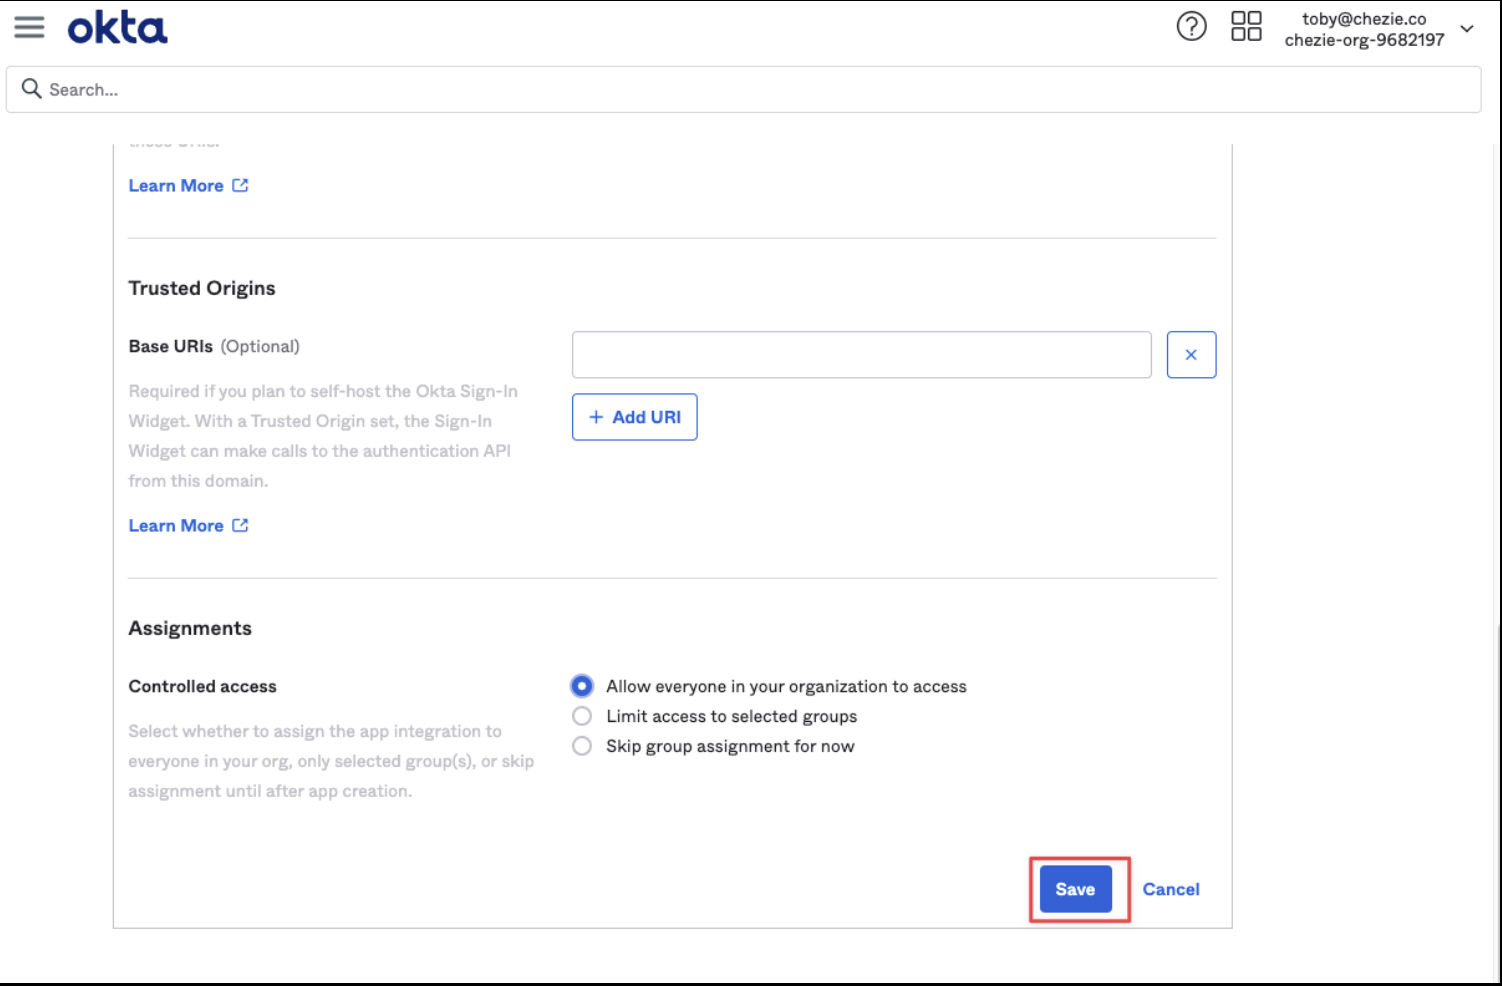Image resolution: width=1502 pixels, height=986 pixels.
Task: Focus the Base URIs text field
Action: (x=861, y=355)
